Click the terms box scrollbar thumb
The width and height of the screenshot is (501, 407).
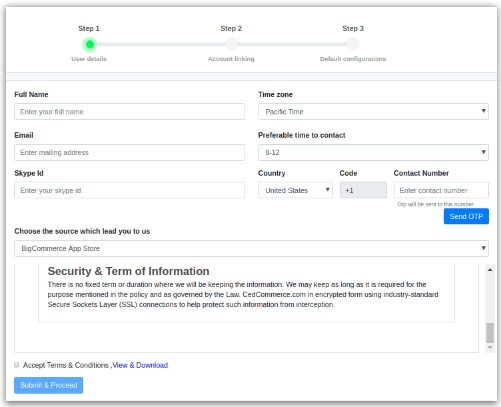coord(490,333)
